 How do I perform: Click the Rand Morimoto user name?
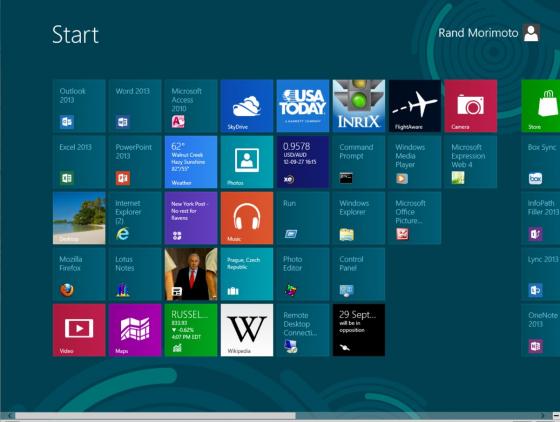point(478,33)
